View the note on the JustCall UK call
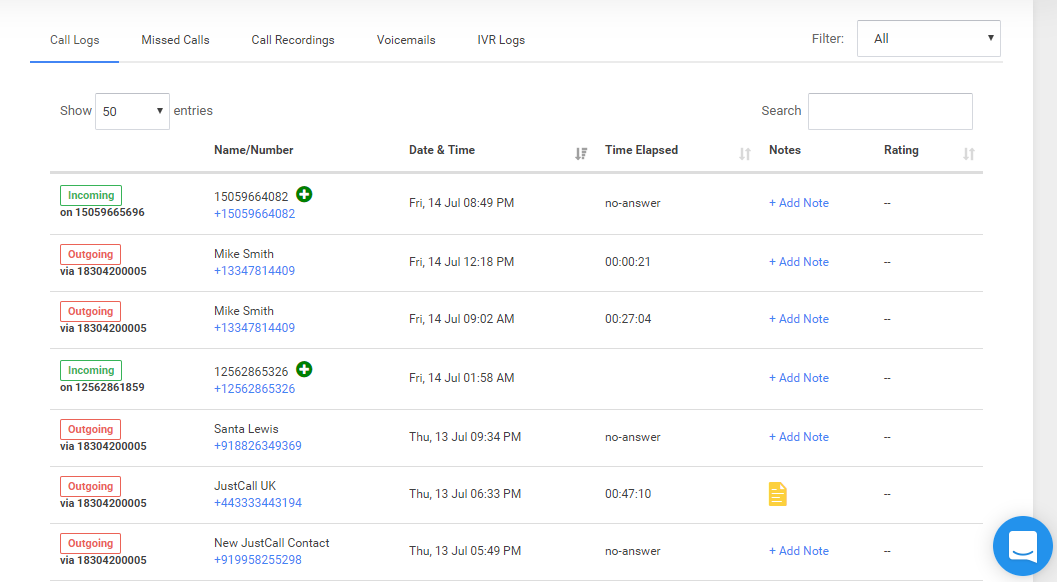The image size is (1057, 582). (779, 494)
